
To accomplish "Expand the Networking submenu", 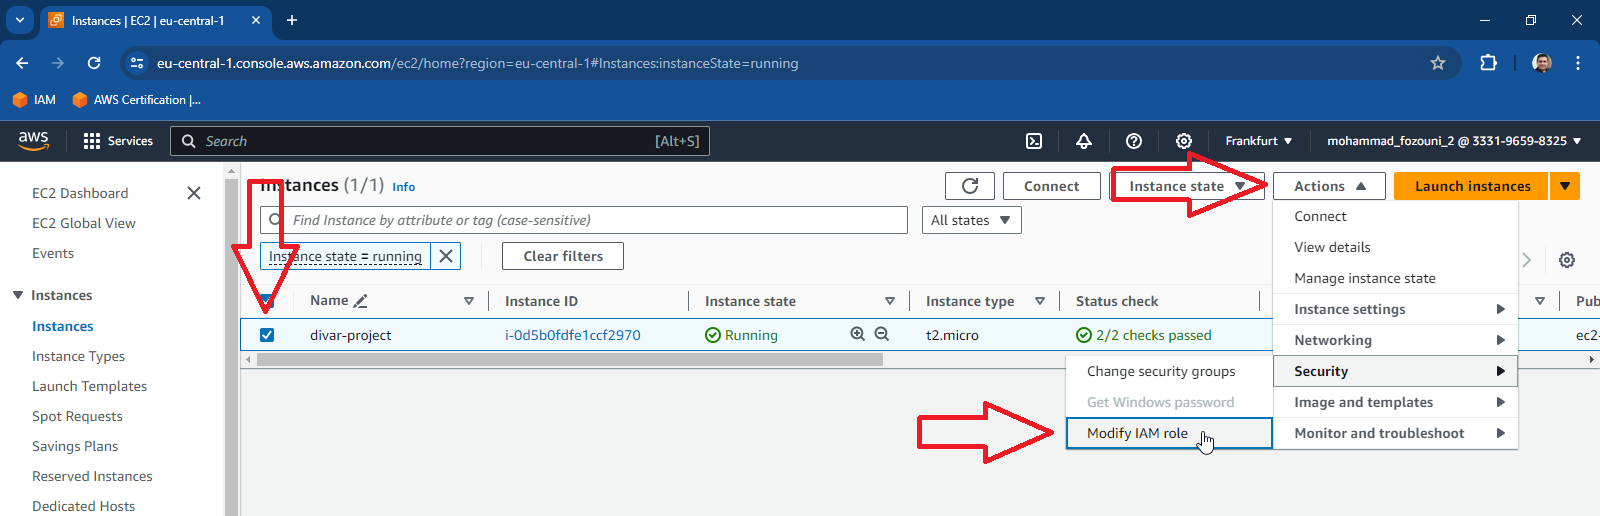I will pos(1396,340).
